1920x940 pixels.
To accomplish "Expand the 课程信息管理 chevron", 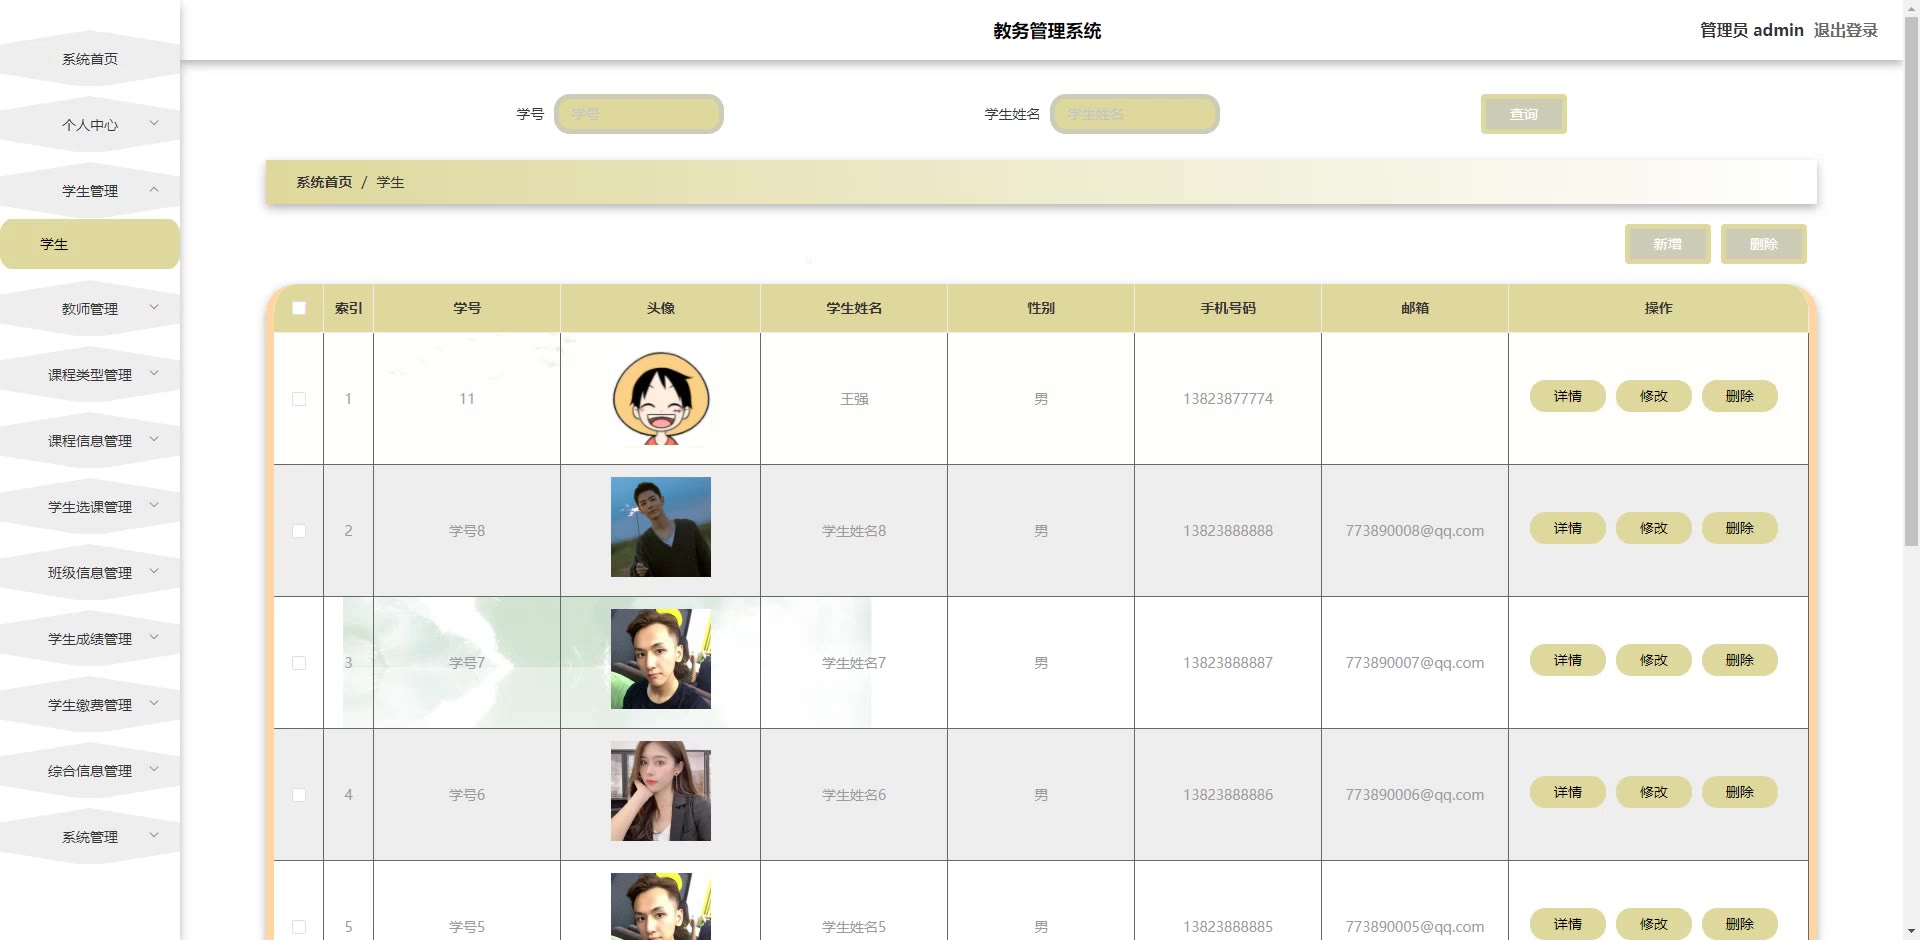I will coord(154,440).
